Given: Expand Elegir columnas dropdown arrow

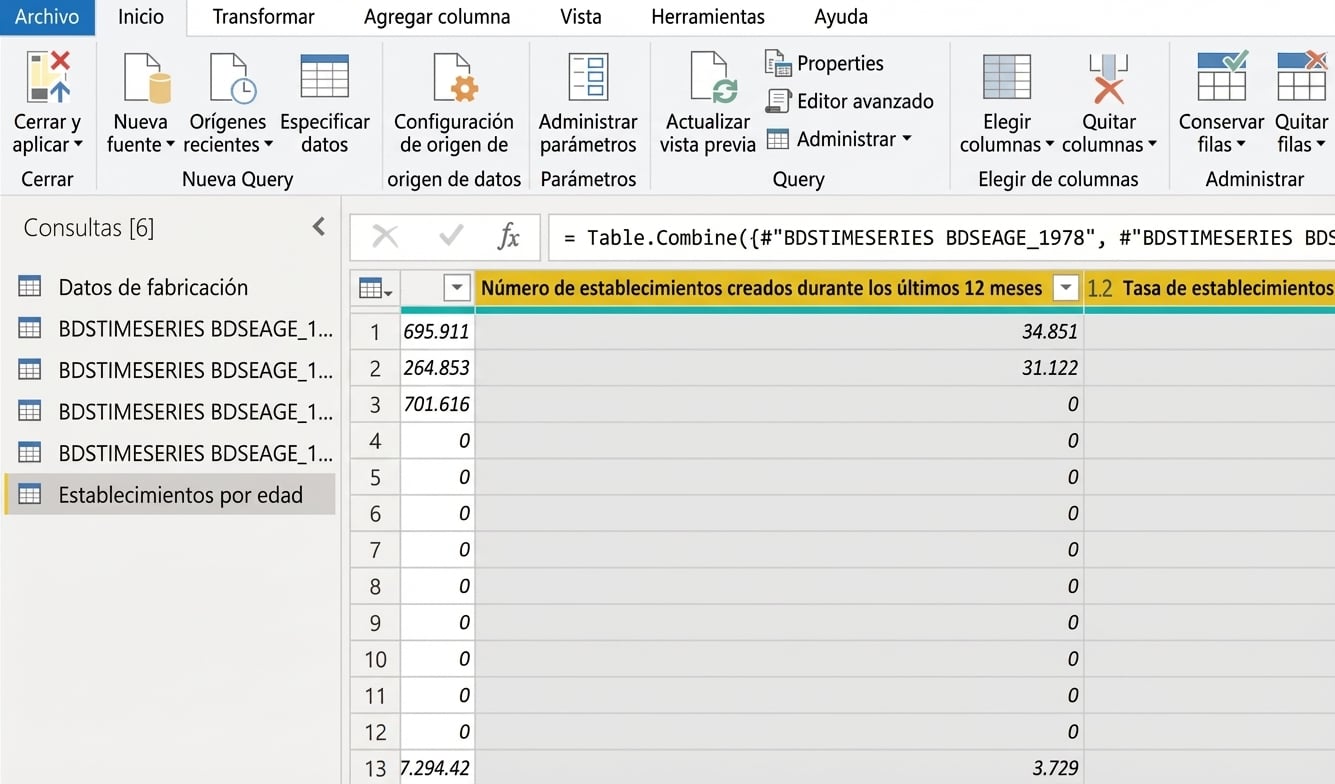Looking at the screenshot, I should tap(1050, 145).
